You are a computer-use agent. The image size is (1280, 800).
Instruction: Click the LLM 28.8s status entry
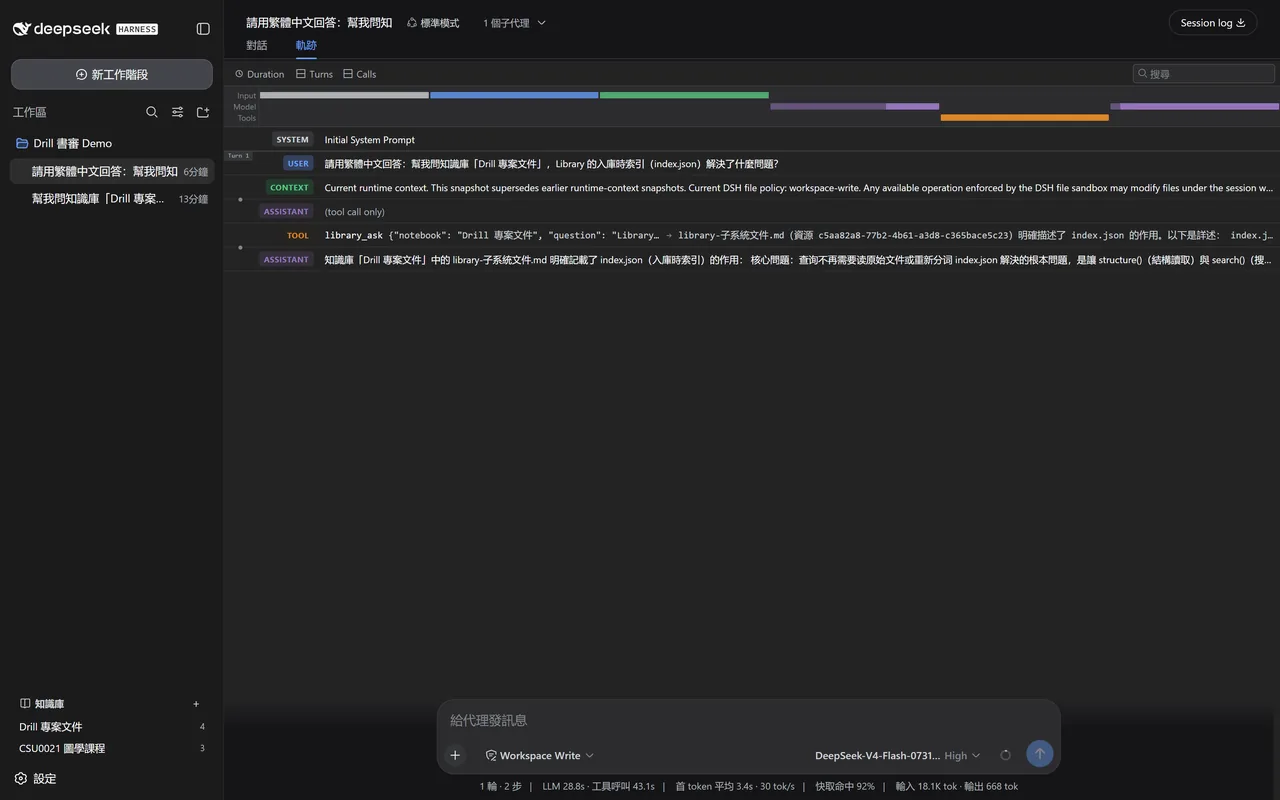click(x=563, y=786)
